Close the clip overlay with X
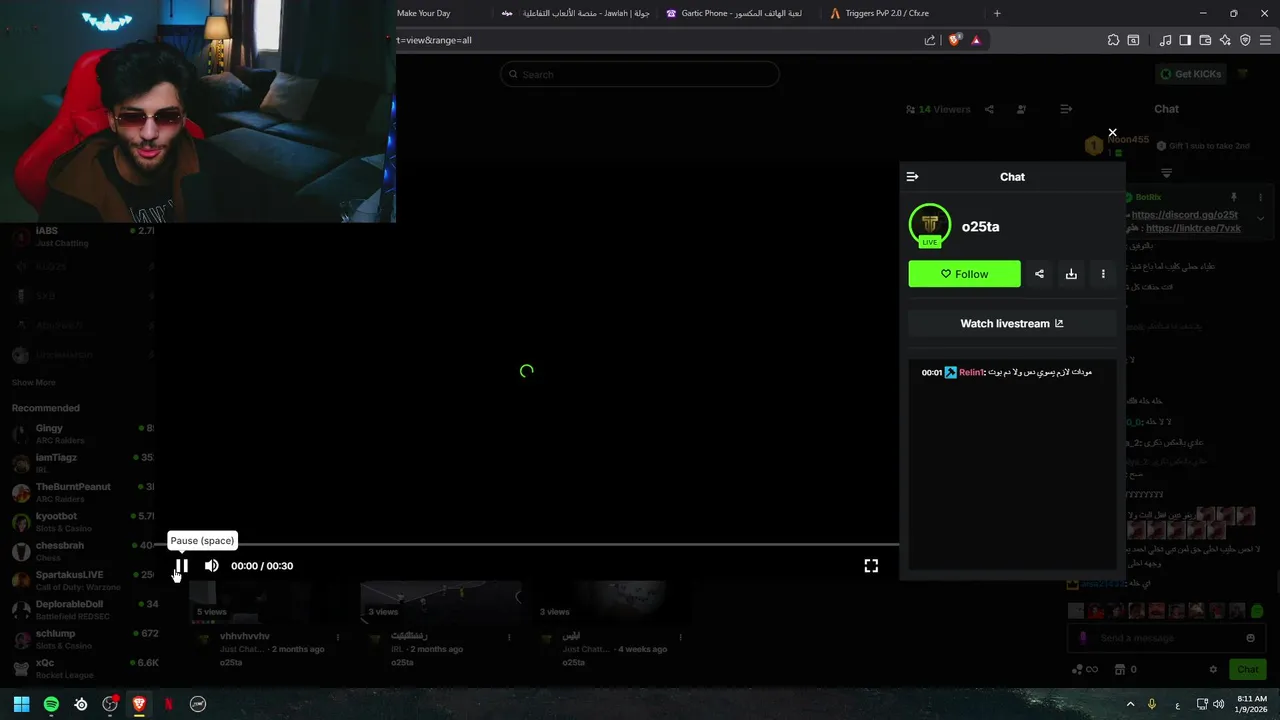 [1112, 133]
